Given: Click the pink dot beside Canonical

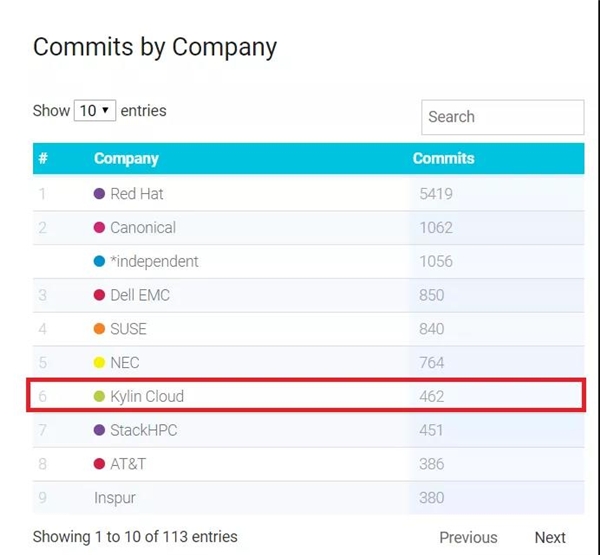Looking at the screenshot, I should tap(99, 227).
